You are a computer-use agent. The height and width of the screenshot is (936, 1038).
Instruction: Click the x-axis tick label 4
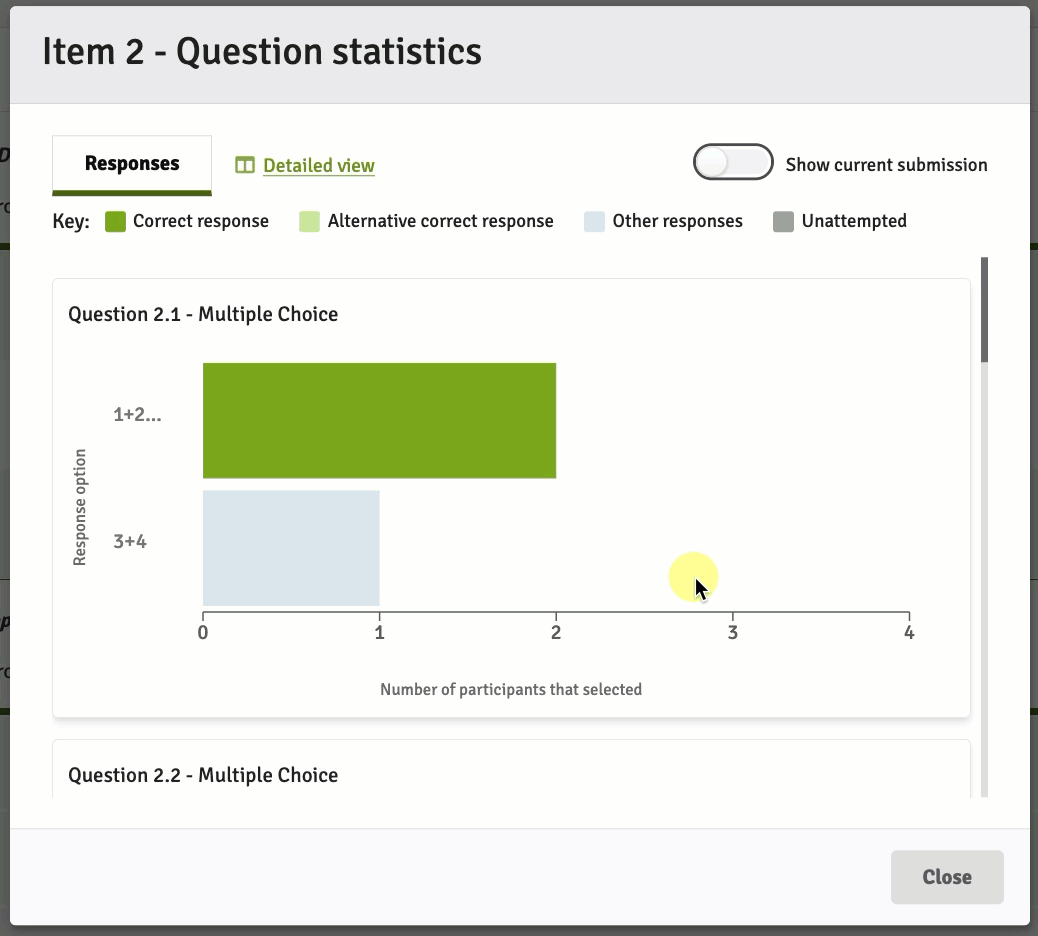[909, 633]
